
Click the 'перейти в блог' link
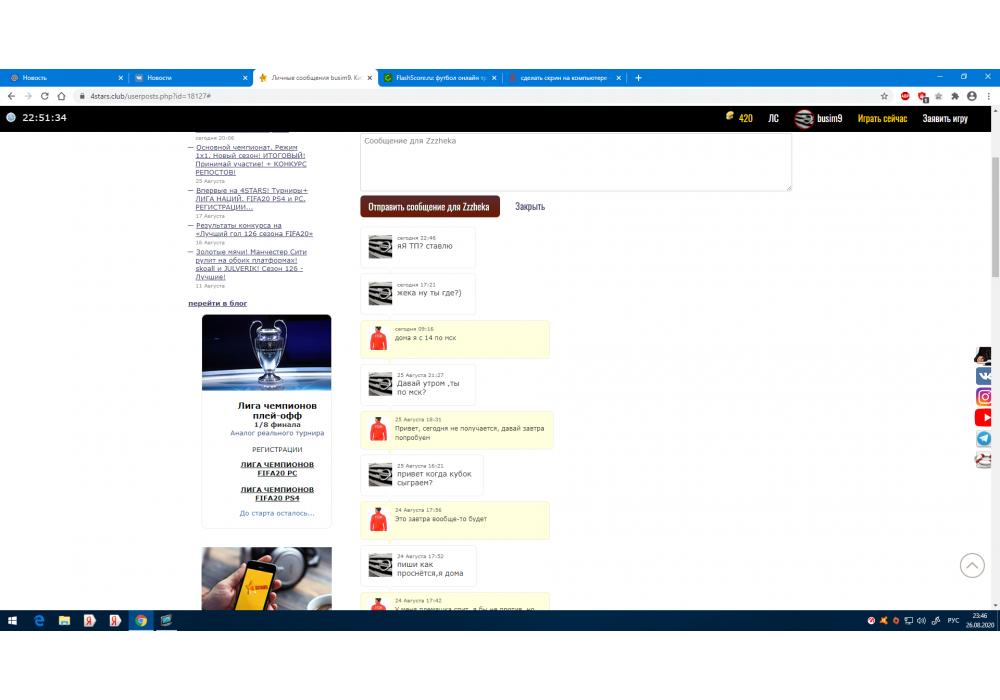[217, 303]
